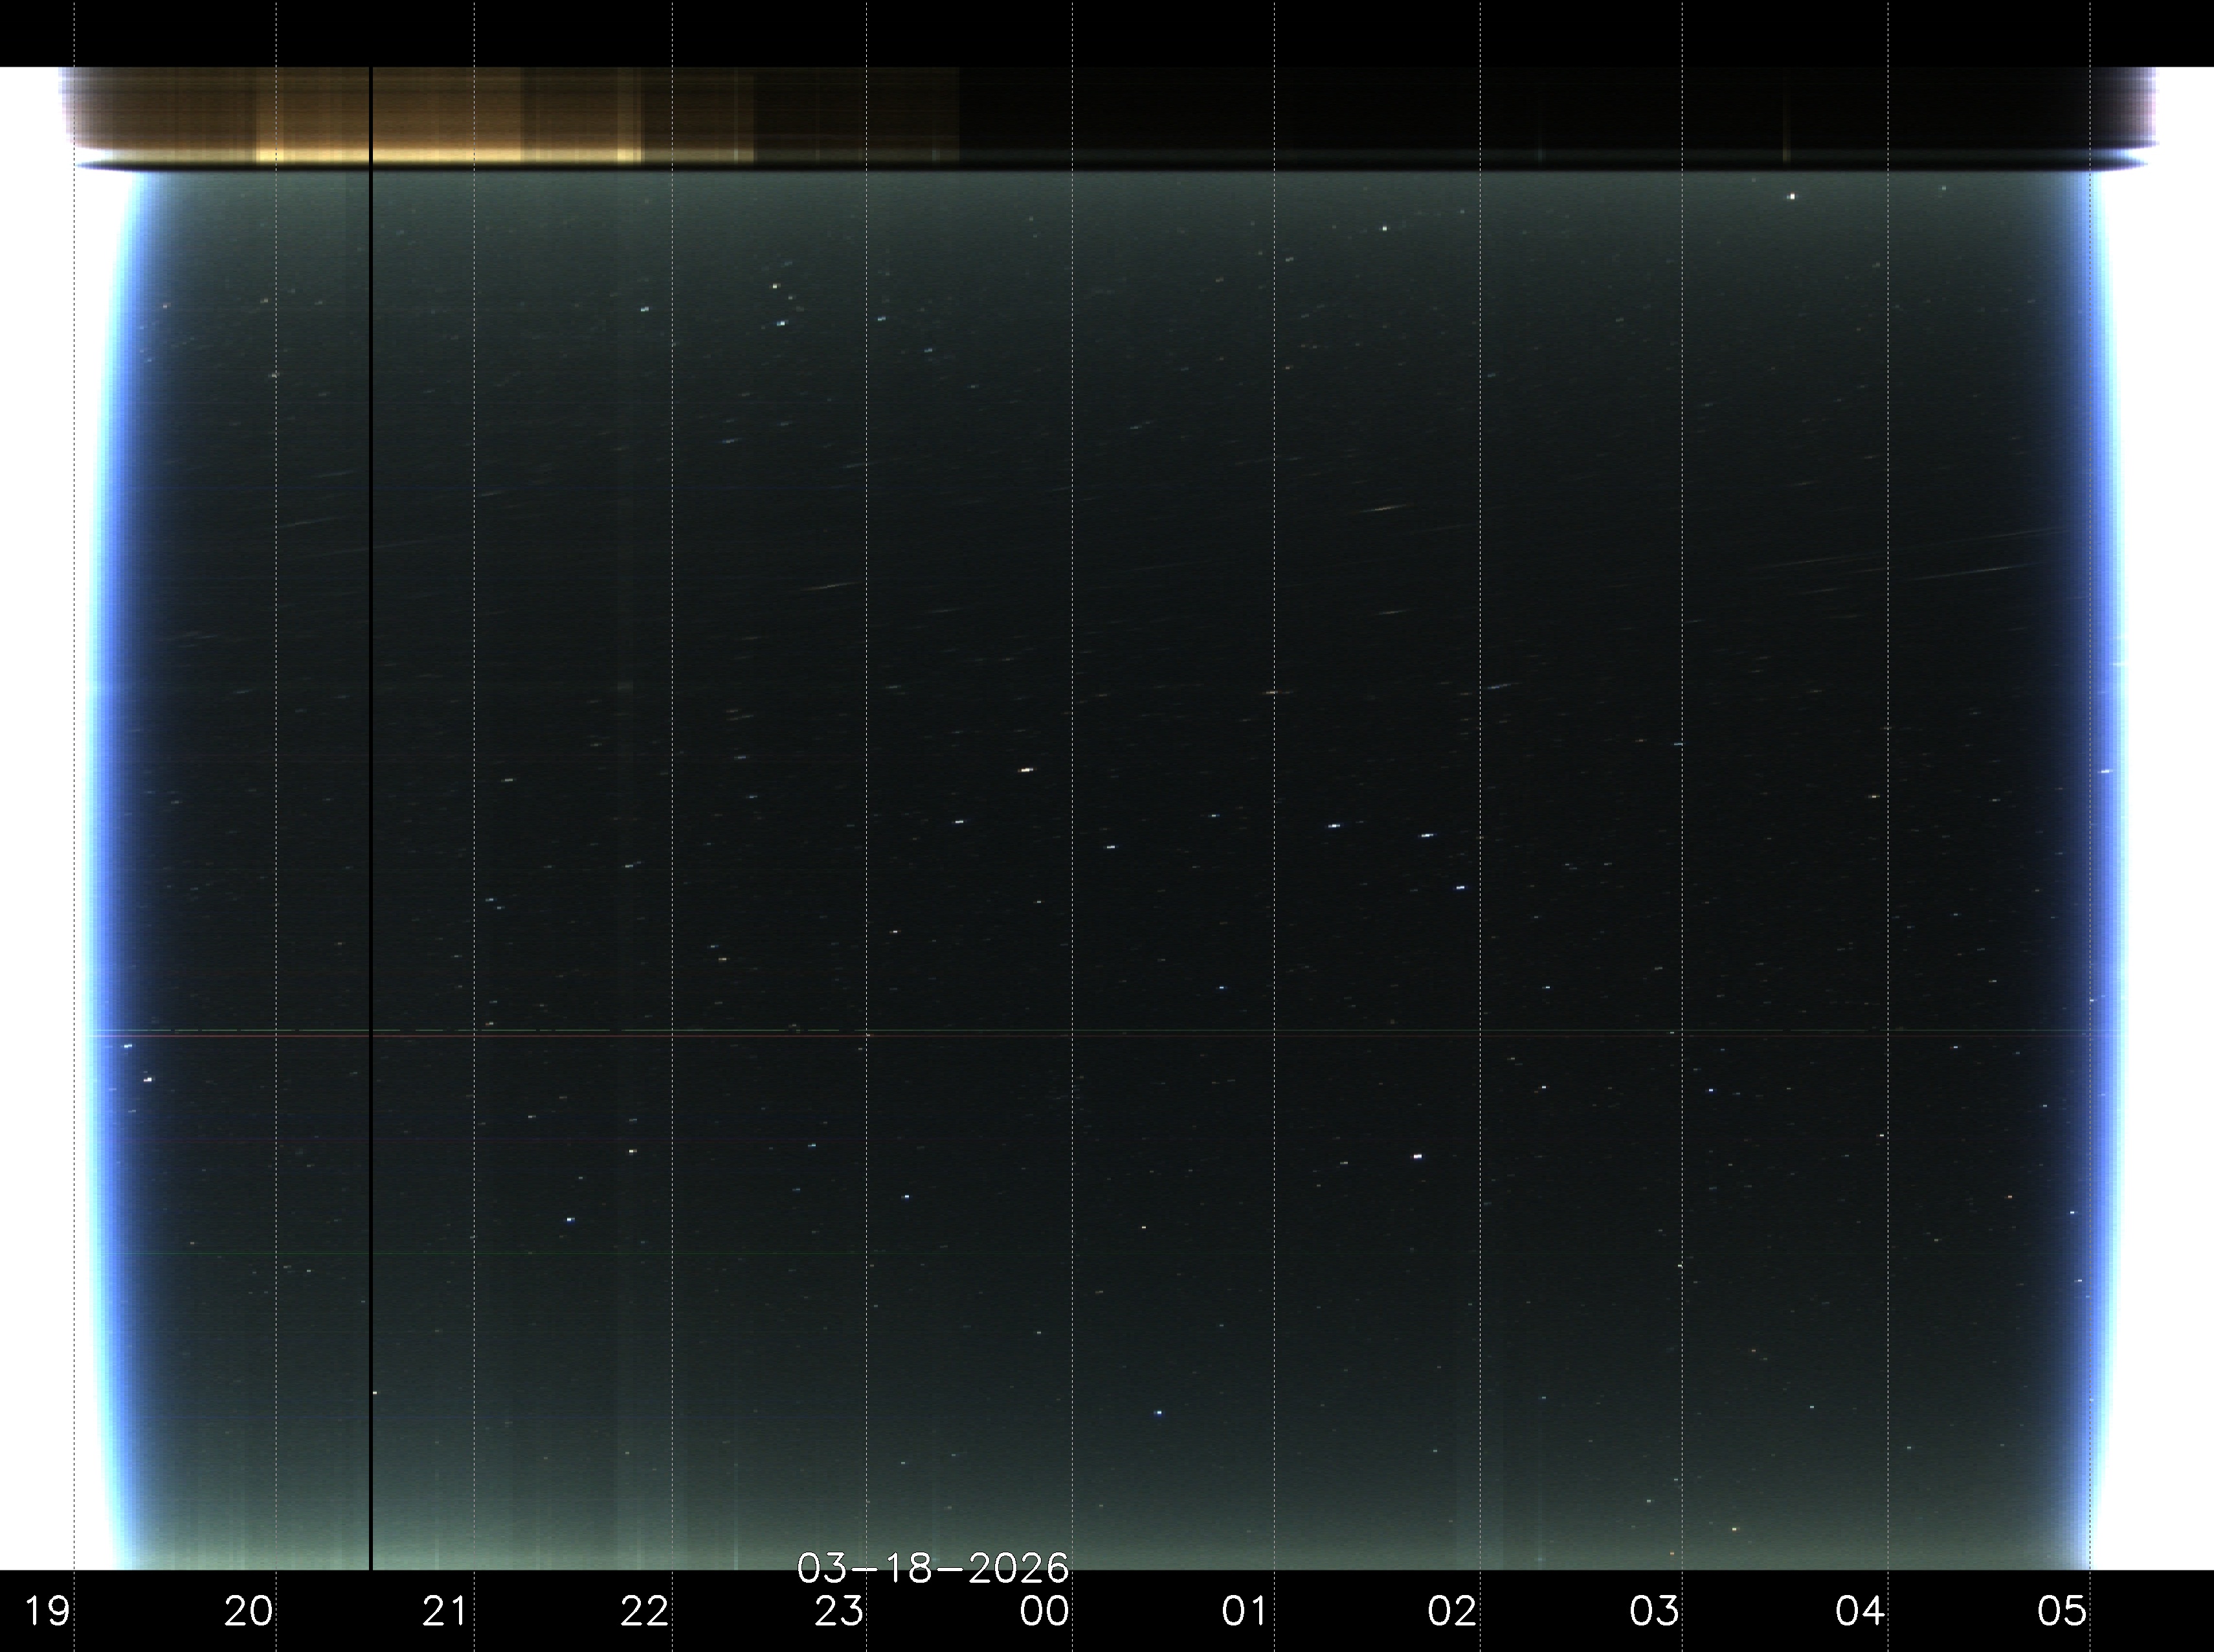Select the 05 hour label

point(2062,1611)
